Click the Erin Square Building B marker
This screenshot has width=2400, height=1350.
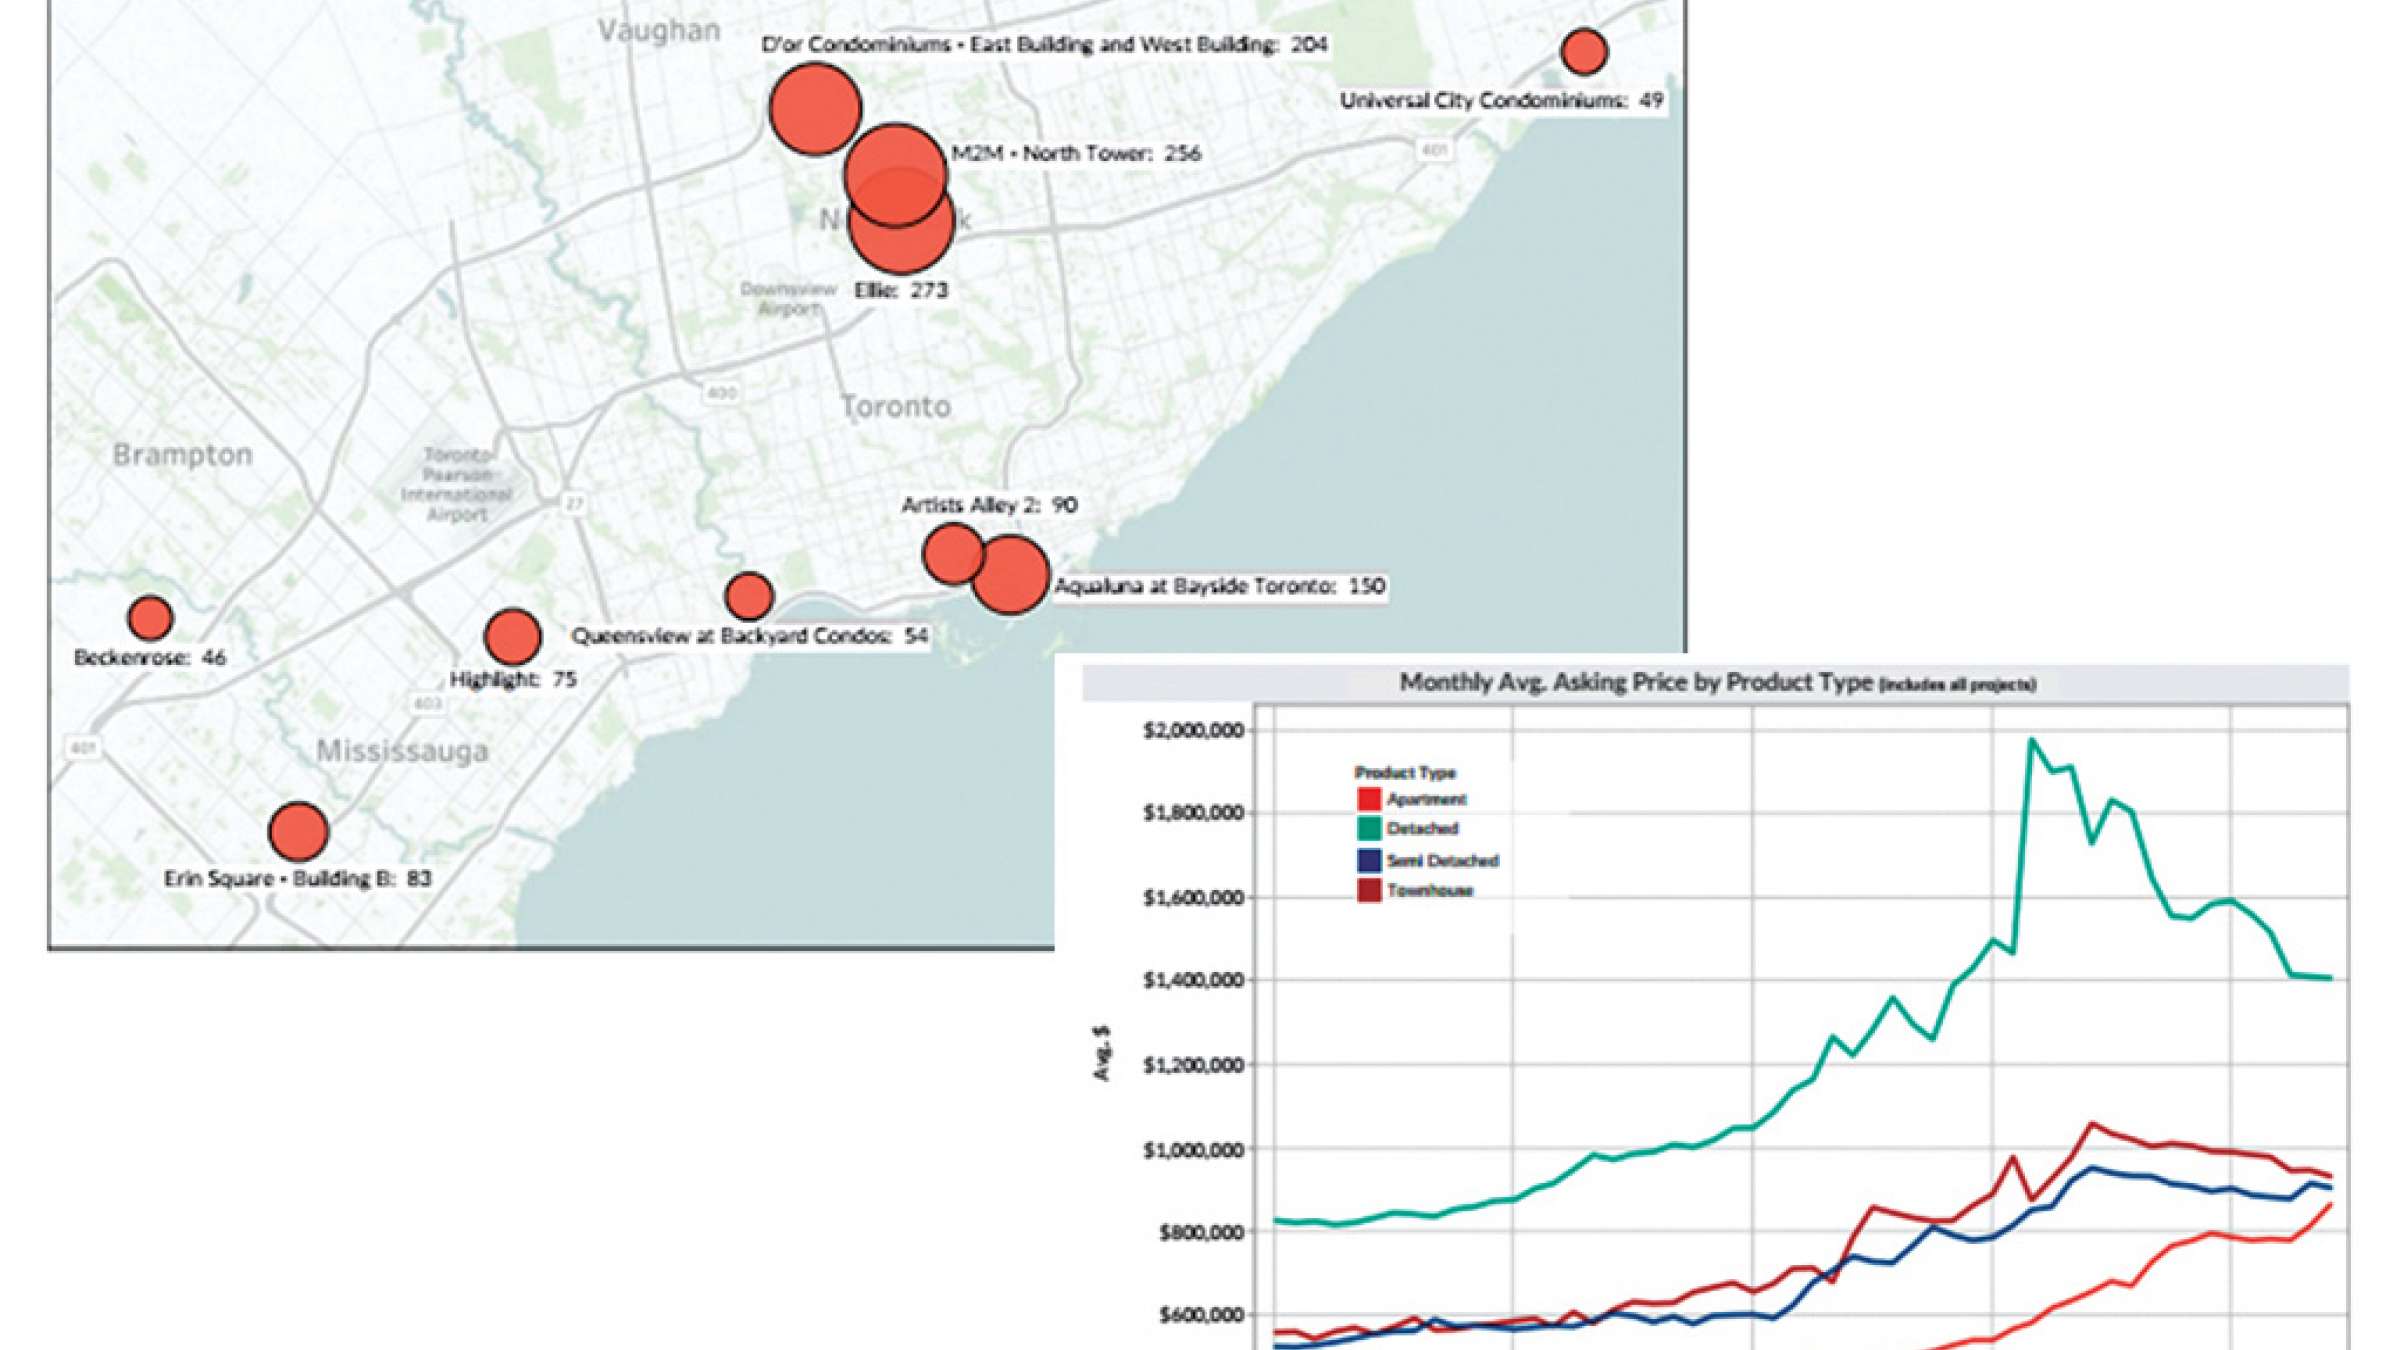(298, 831)
